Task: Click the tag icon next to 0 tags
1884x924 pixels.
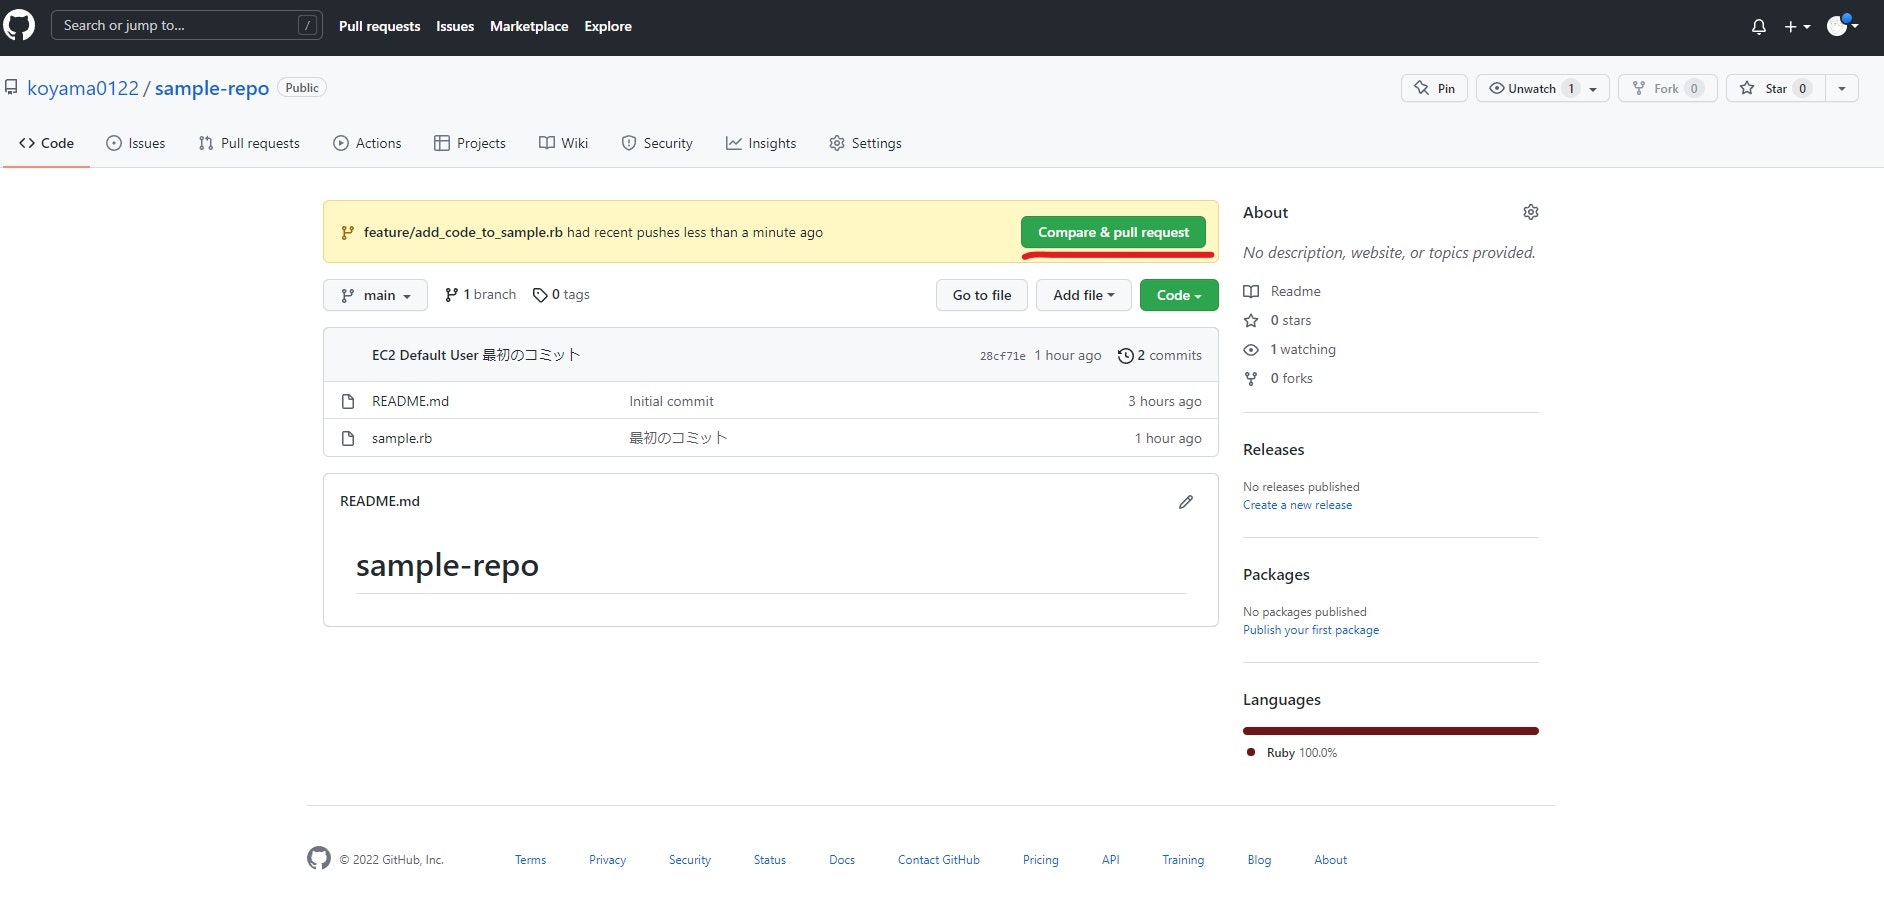Action: [540, 295]
